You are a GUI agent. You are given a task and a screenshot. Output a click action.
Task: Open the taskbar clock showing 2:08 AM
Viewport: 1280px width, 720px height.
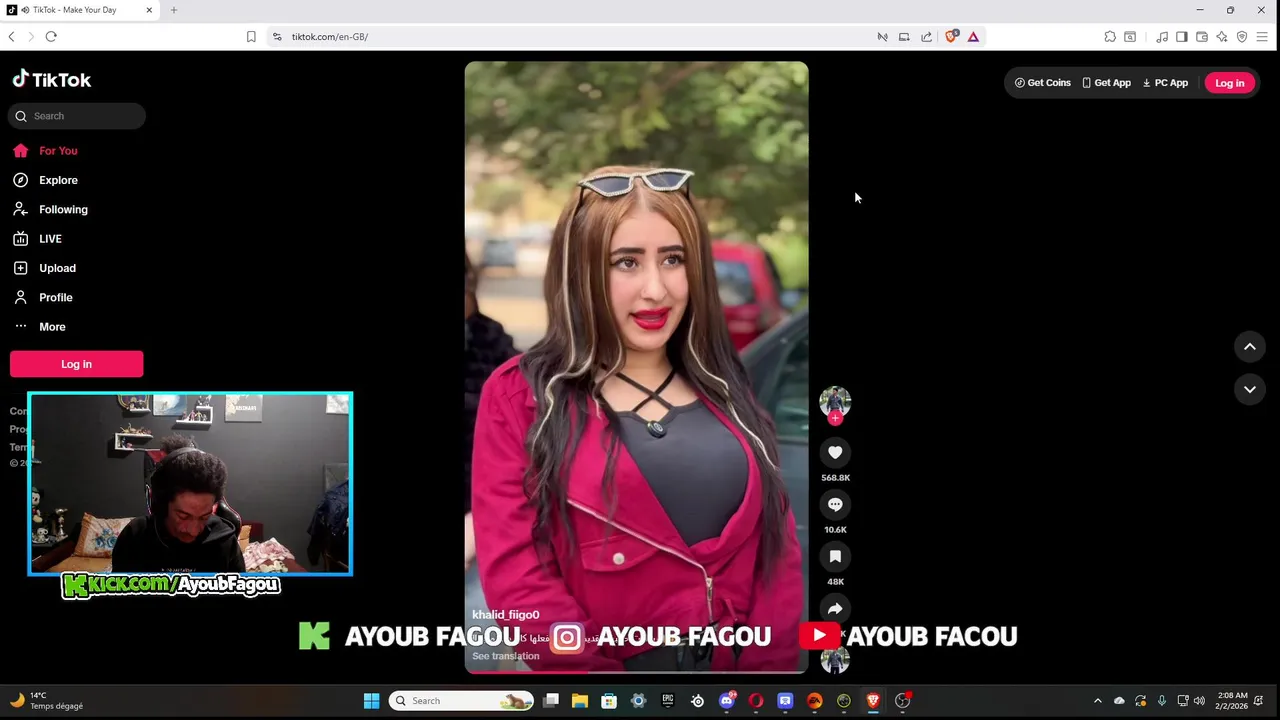[x=1232, y=701]
